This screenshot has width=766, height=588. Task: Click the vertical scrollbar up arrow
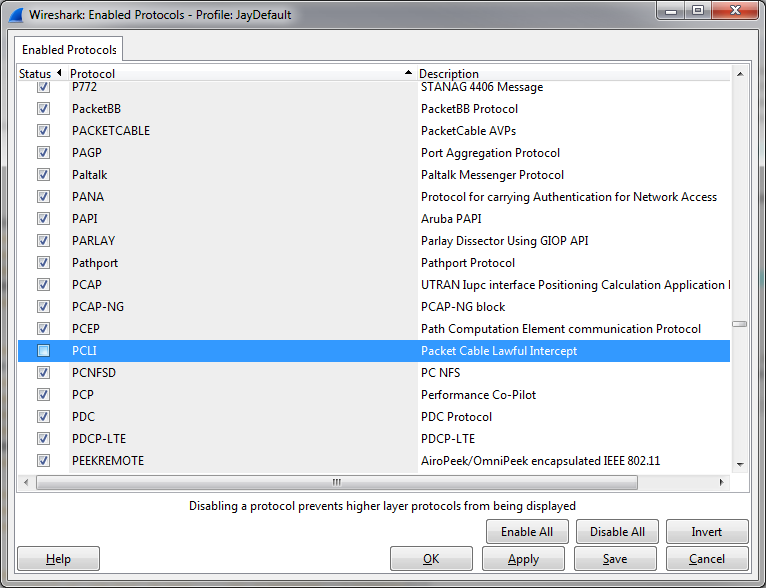tap(740, 74)
